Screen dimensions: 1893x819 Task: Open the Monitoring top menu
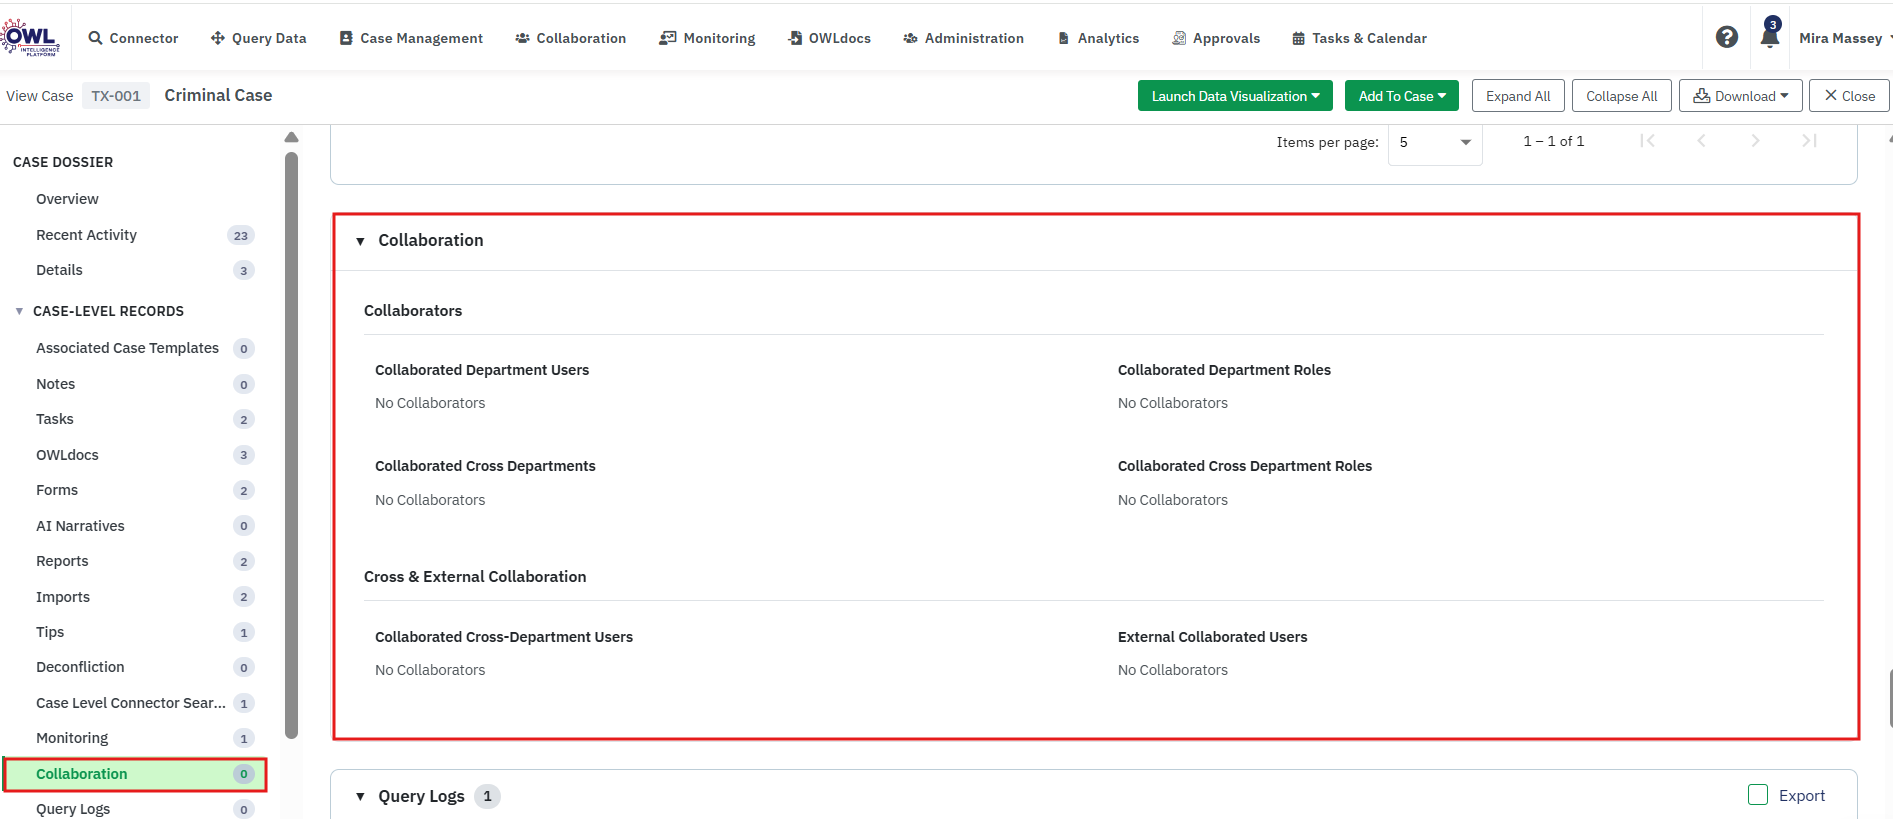click(707, 38)
